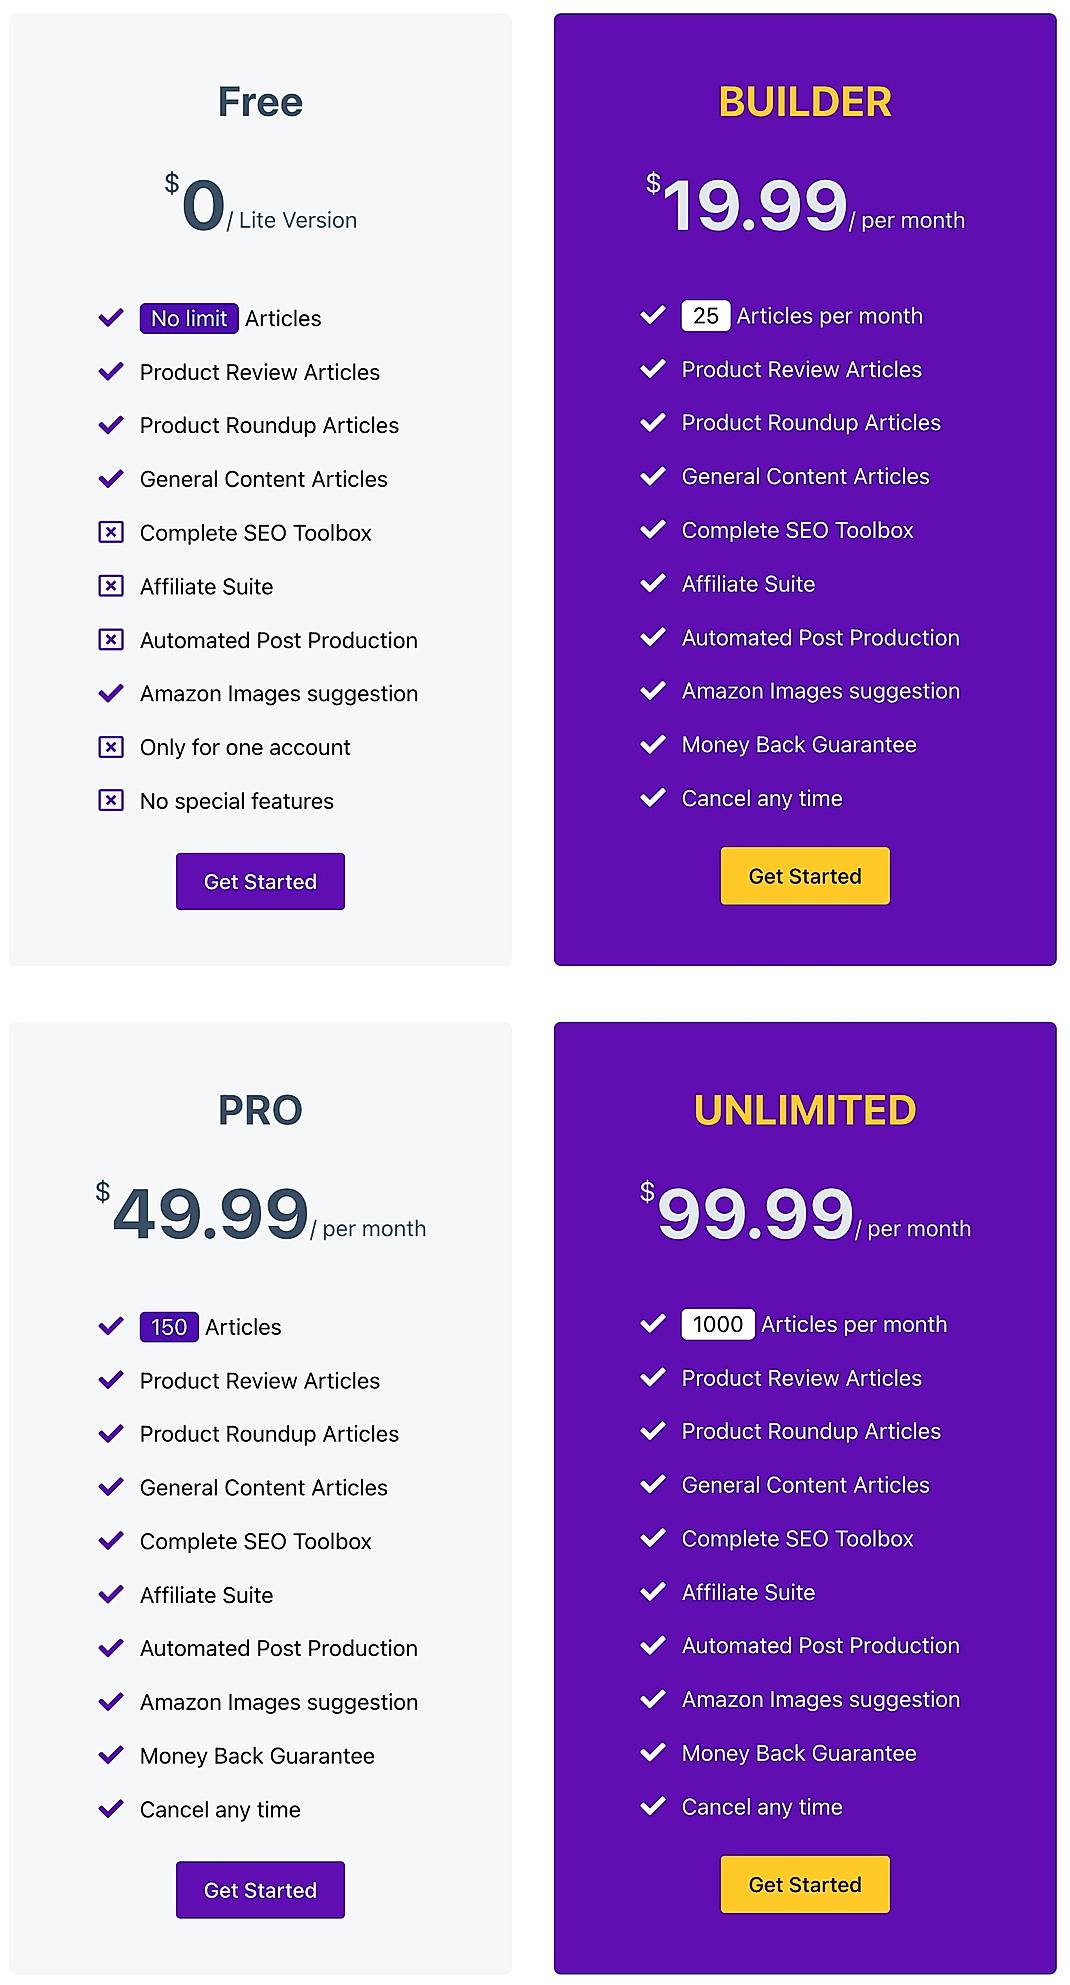1070x1985 pixels.
Task: Click the checkmark beside Product Review Articles in Free
Action: [110, 372]
